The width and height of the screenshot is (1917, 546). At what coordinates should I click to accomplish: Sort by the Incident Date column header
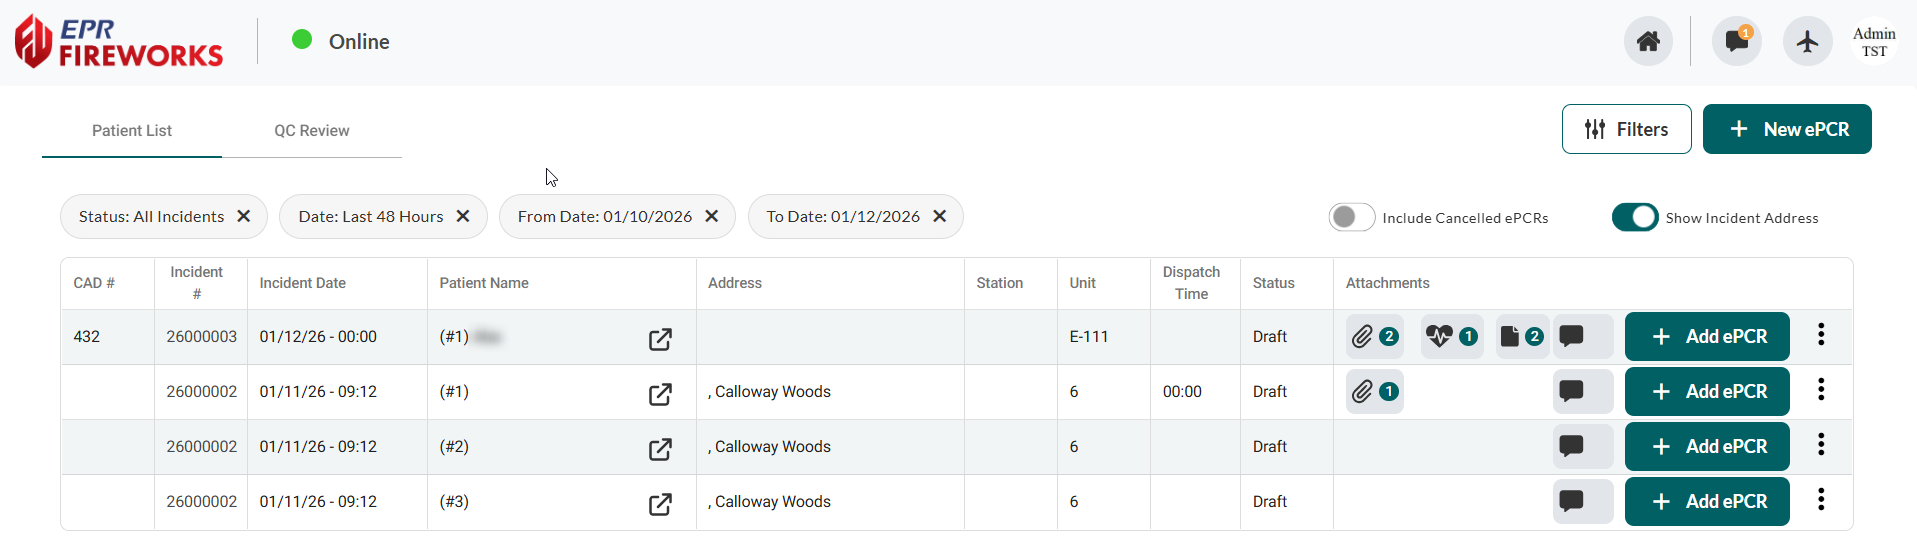click(303, 283)
